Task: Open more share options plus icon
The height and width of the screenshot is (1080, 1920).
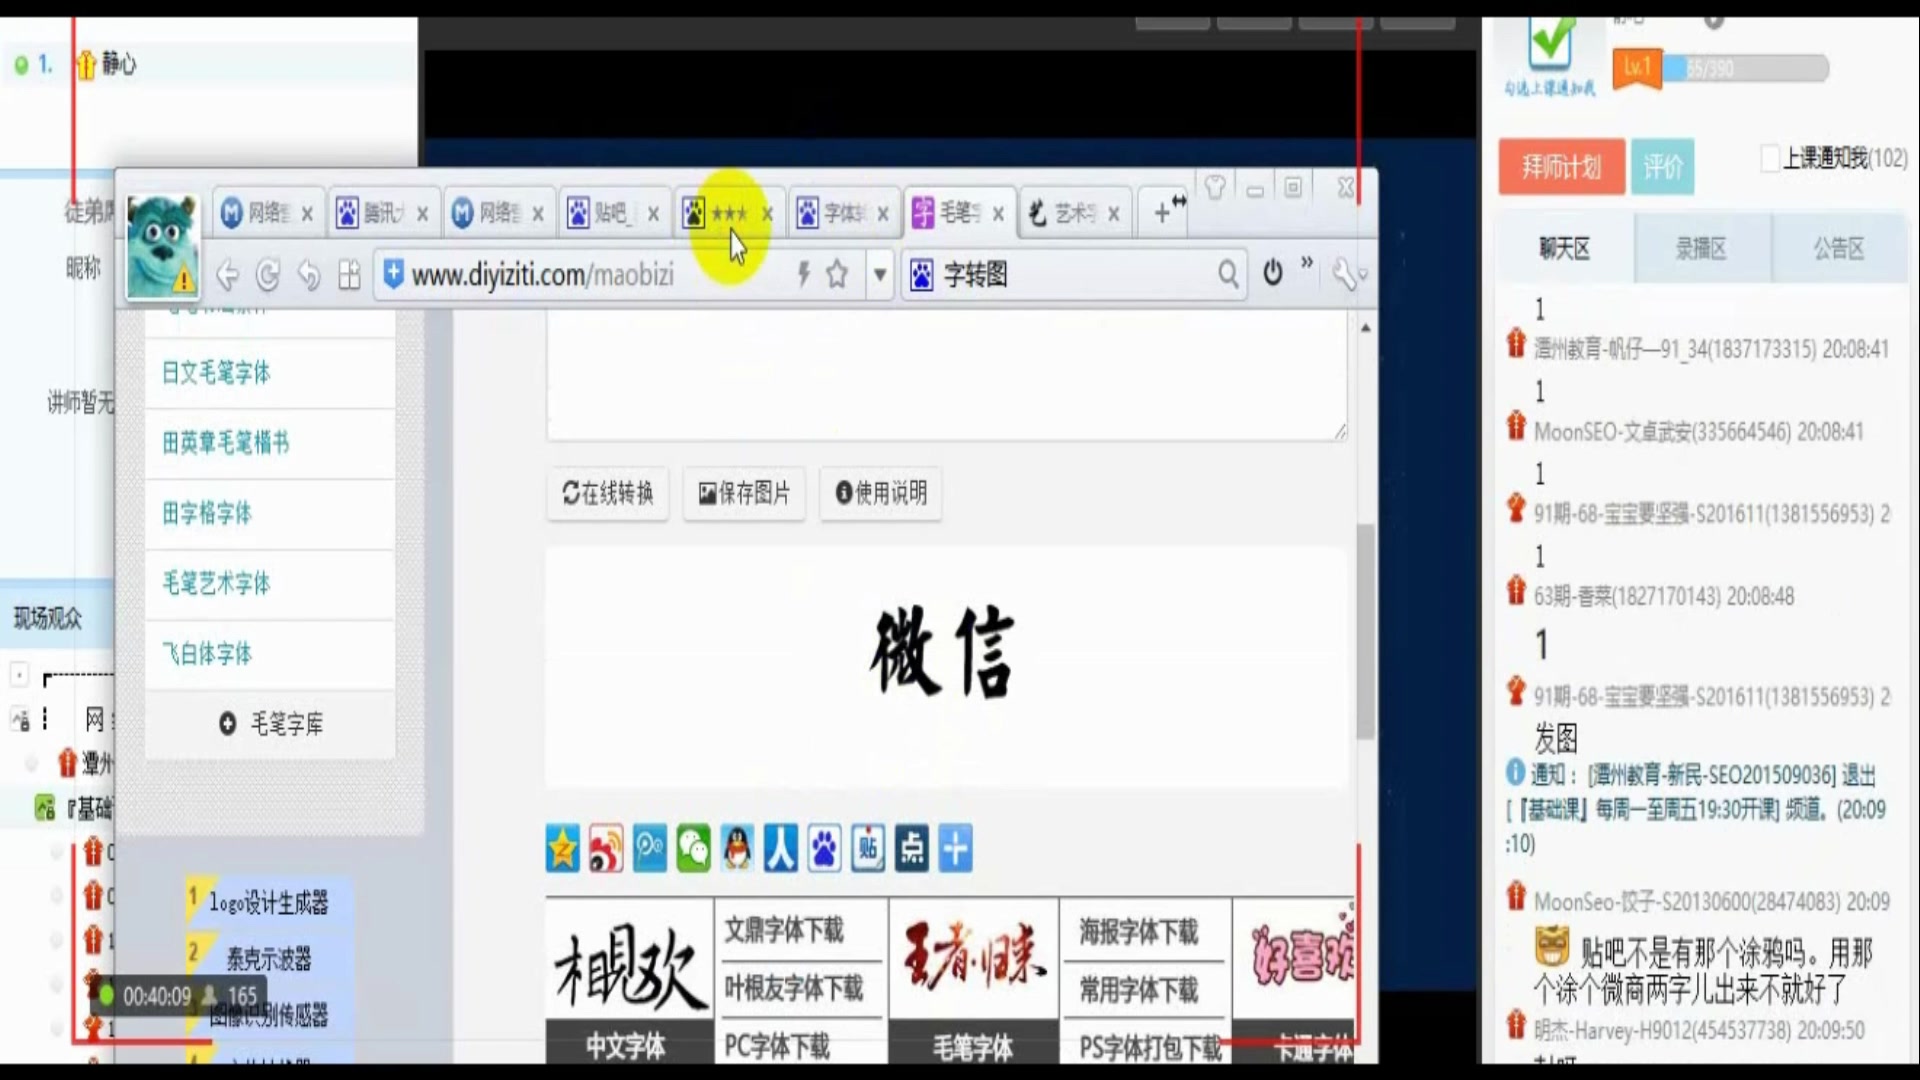Action: click(x=955, y=849)
